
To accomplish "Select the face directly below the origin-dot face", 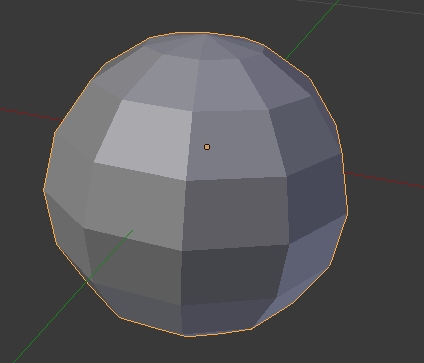I will click(236, 213).
